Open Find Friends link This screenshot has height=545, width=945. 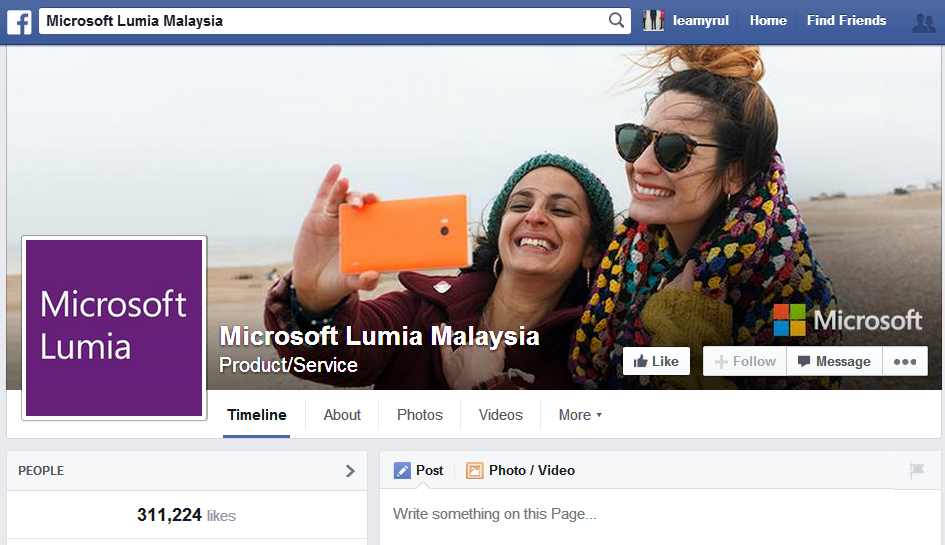[x=846, y=21]
